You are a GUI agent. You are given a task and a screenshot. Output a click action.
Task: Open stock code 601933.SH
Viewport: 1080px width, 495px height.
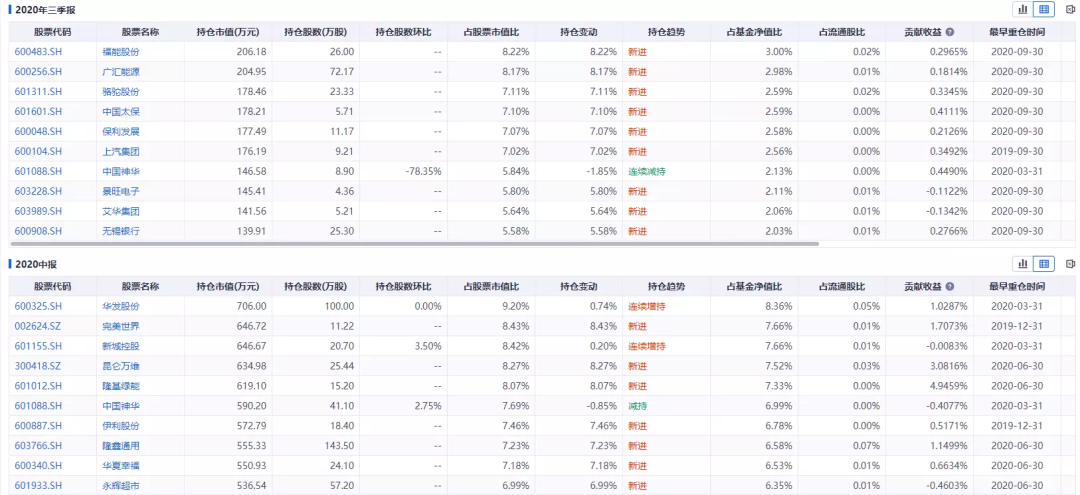(x=39, y=485)
